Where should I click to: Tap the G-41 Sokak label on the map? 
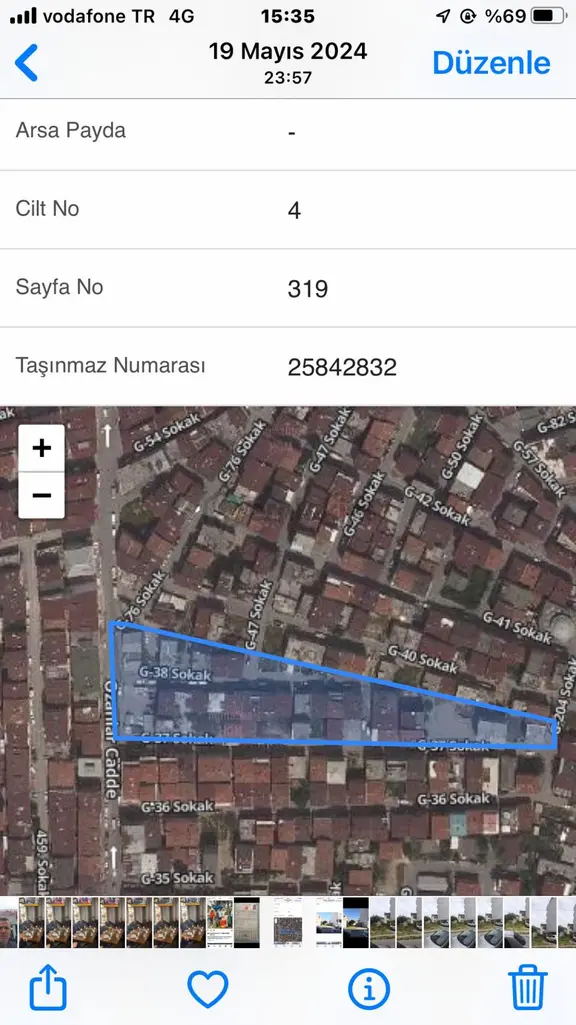tap(517, 626)
